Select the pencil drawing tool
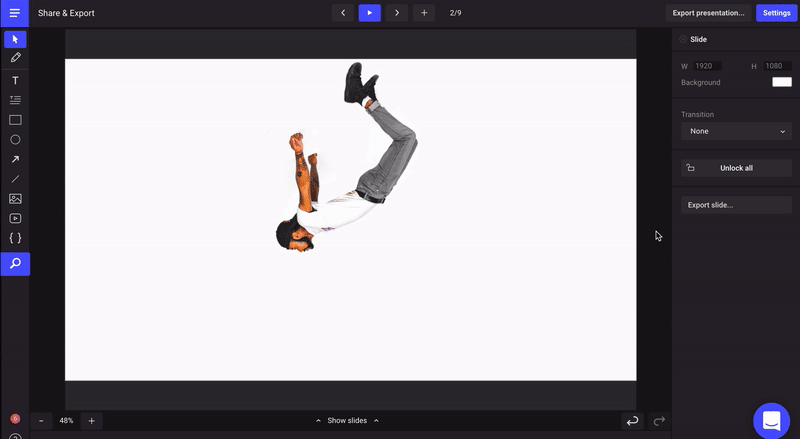800x439 pixels. (15, 58)
